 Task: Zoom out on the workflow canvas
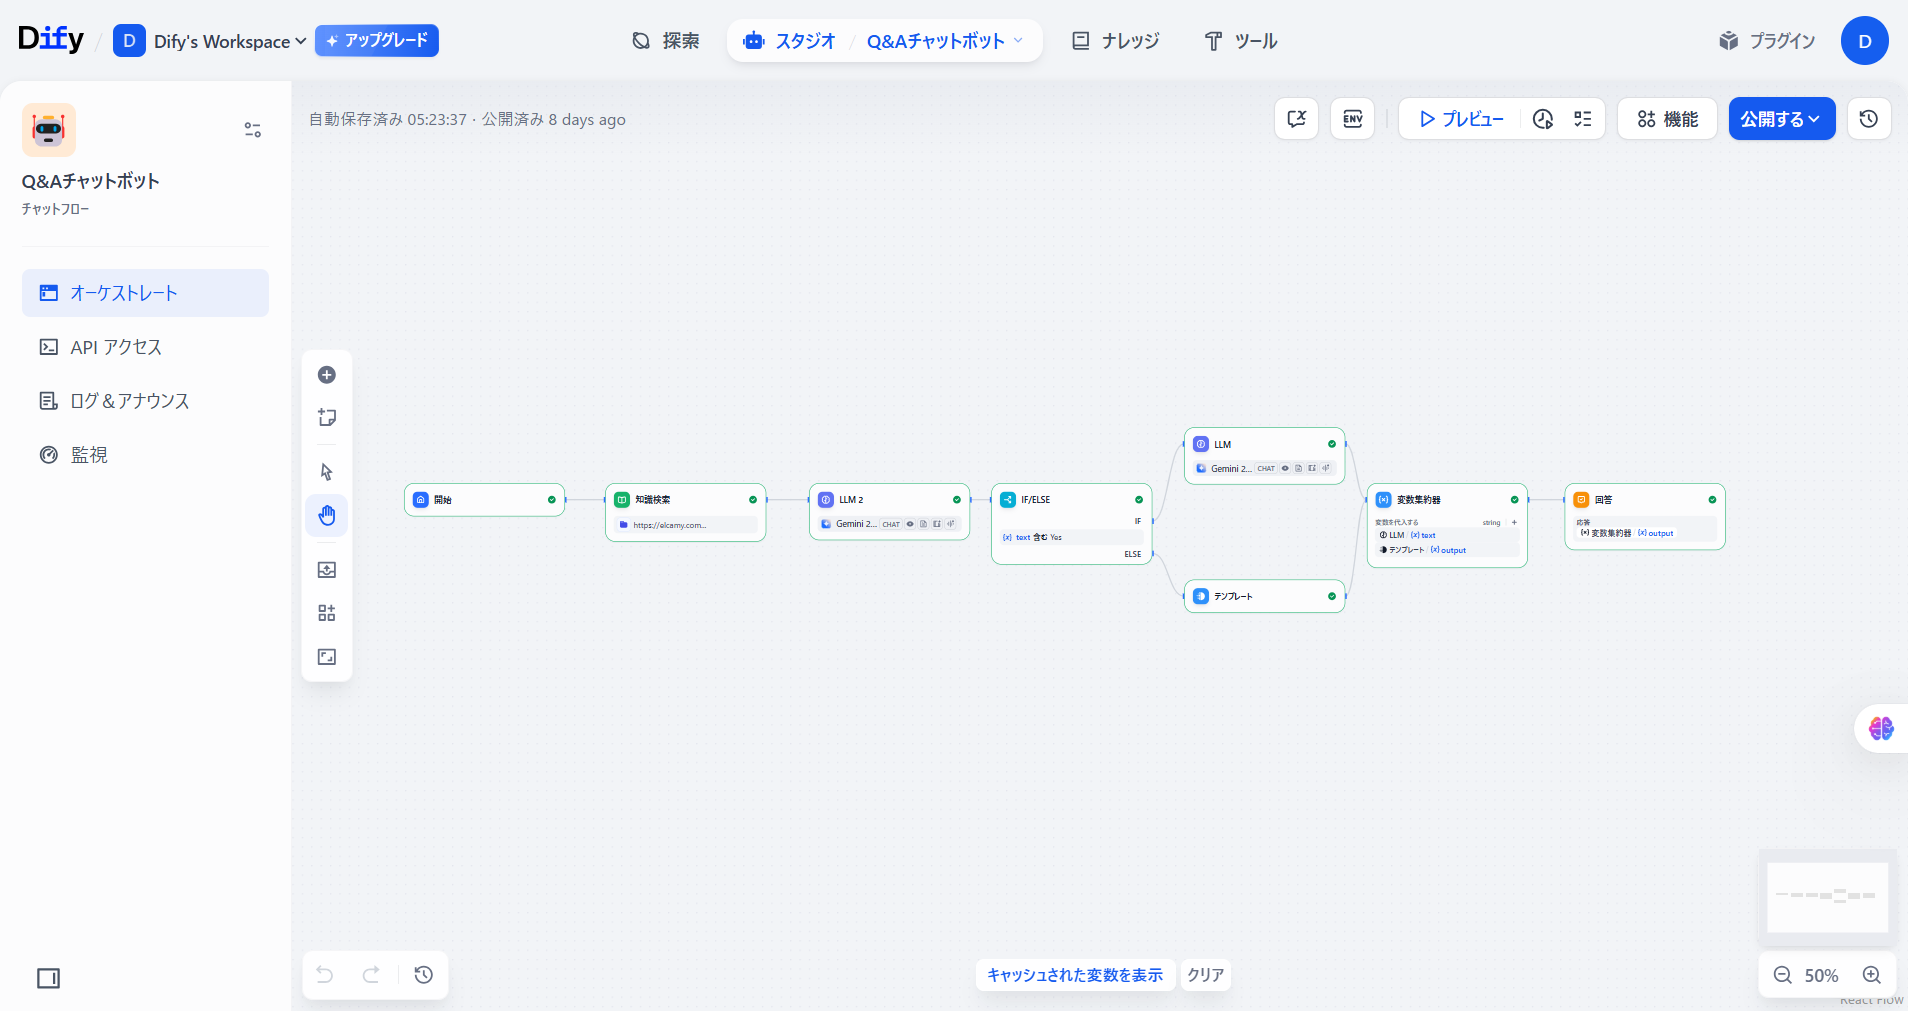tap(1782, 975)
